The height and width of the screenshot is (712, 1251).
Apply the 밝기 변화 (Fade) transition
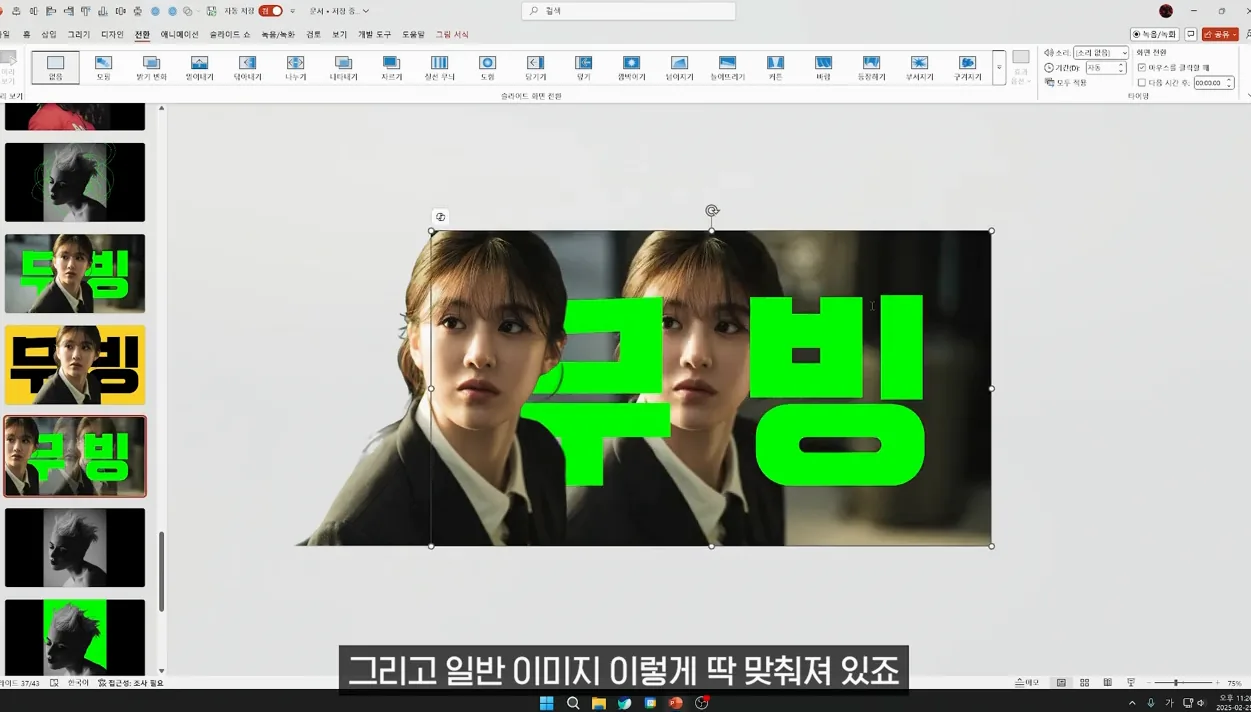151,67
